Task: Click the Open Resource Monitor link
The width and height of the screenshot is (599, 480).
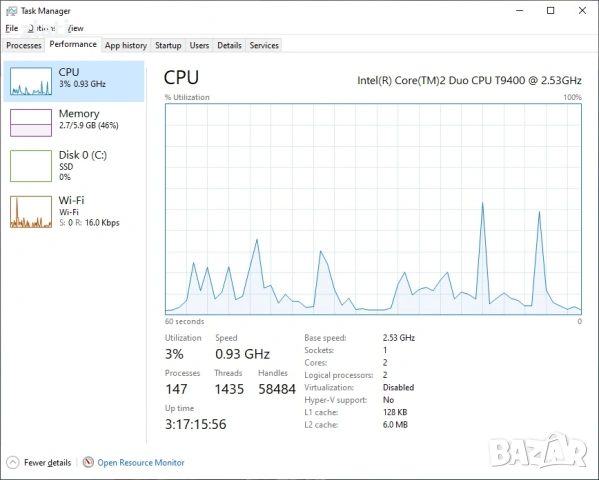Action: point(141,462)
